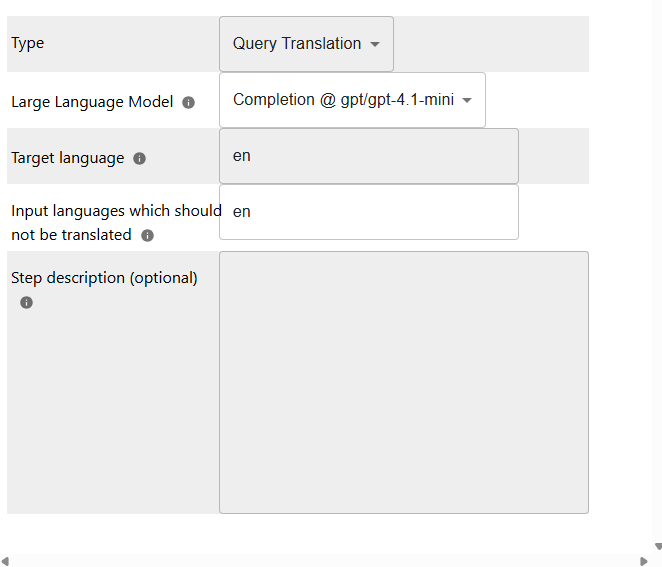
Task: Click the Target language label text
Action: [68, 158]
